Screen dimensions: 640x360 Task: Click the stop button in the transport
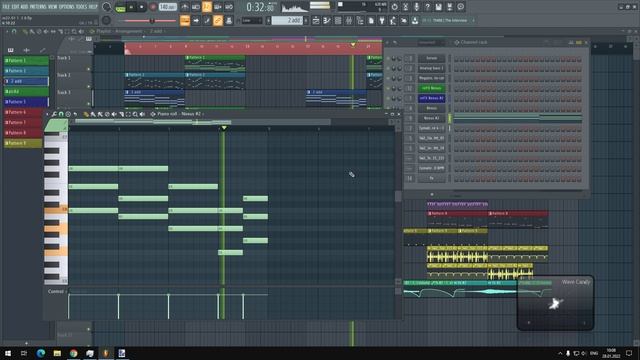click(x=141, y=7)
